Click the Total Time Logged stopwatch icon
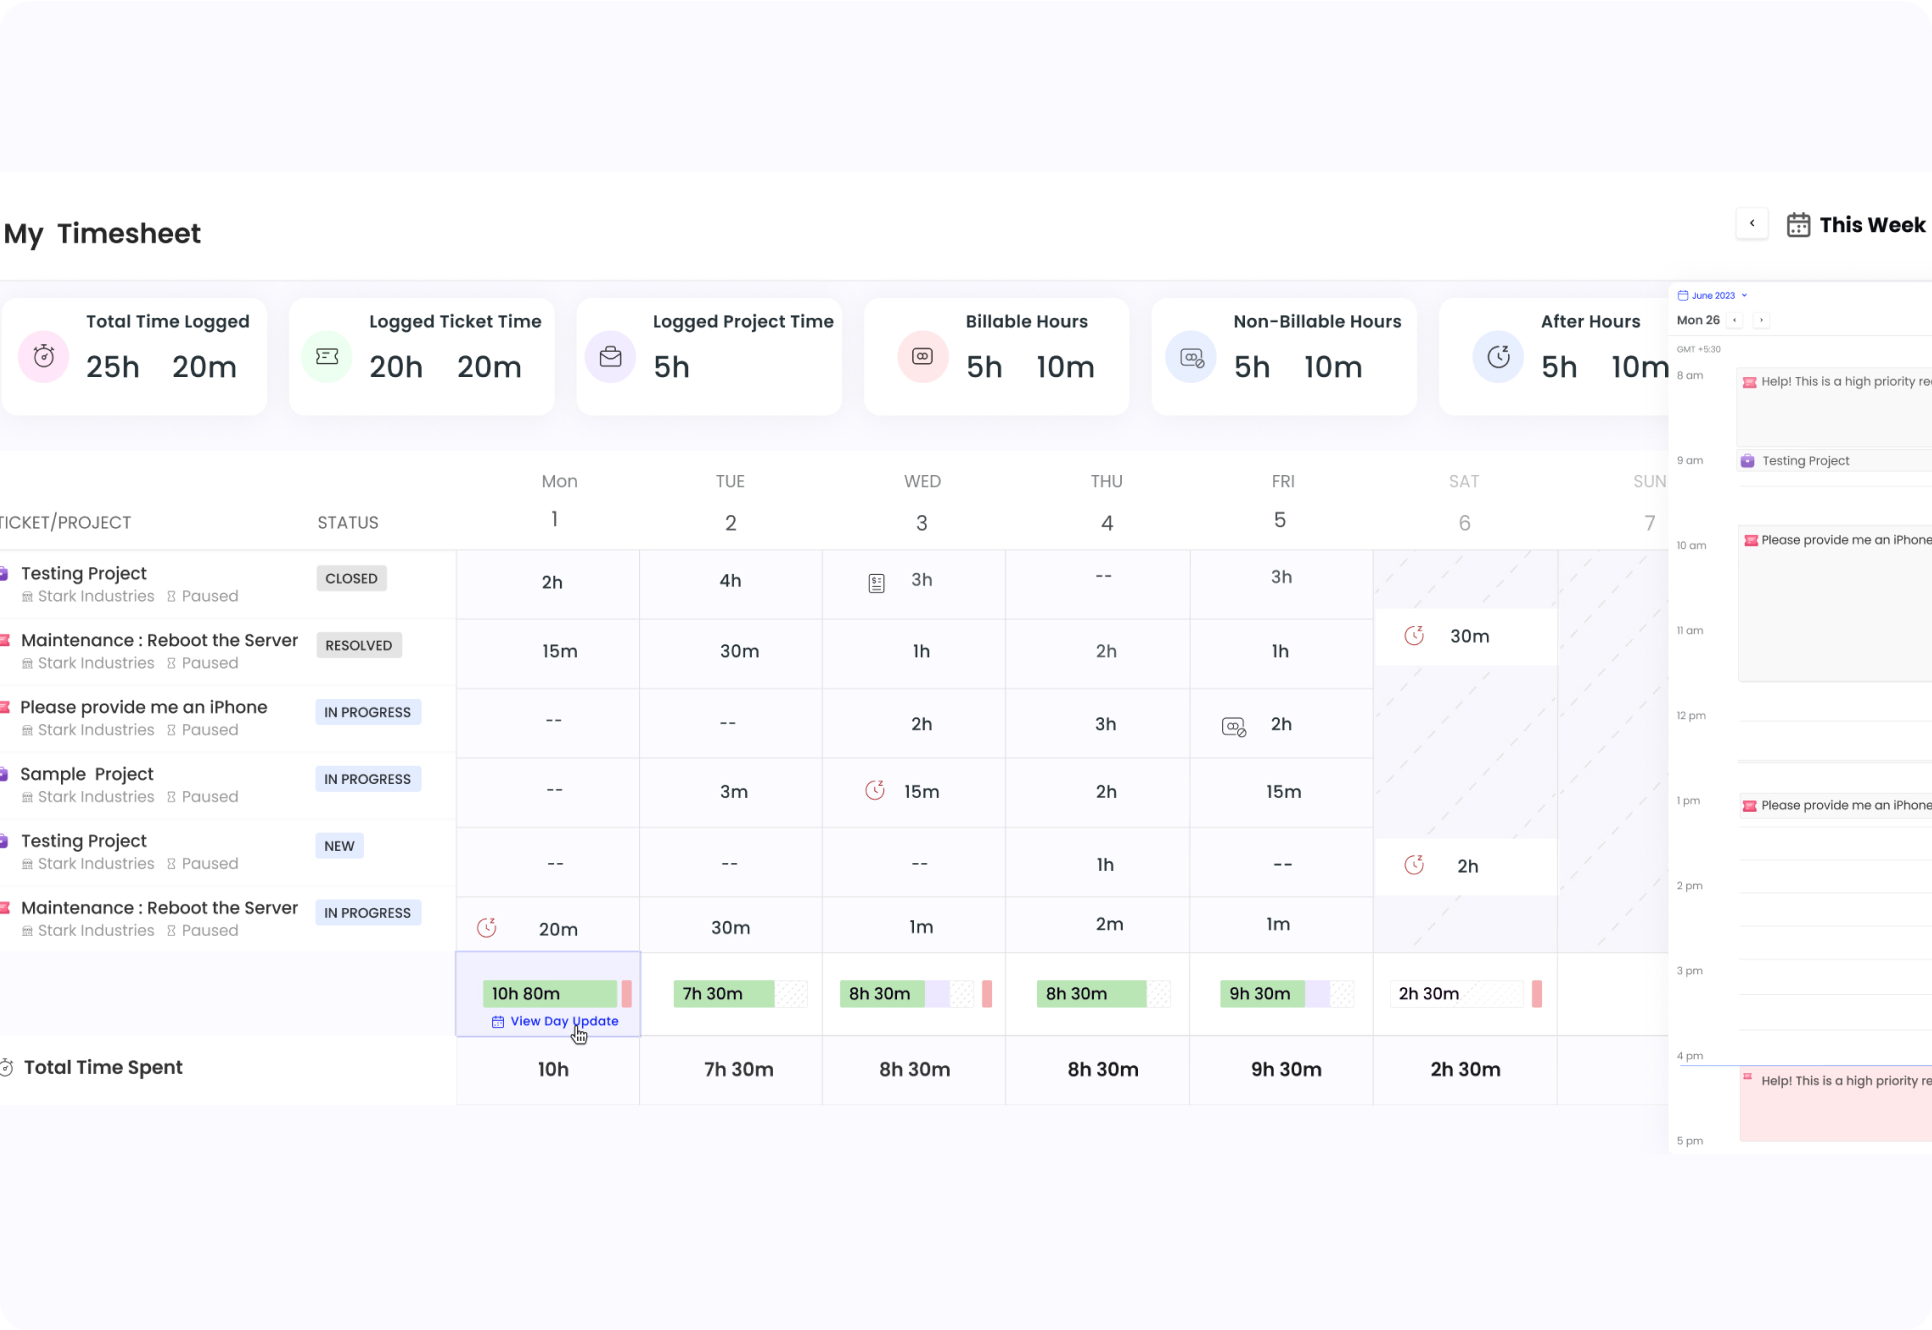 pyautogui.click(x=44, y=356)
